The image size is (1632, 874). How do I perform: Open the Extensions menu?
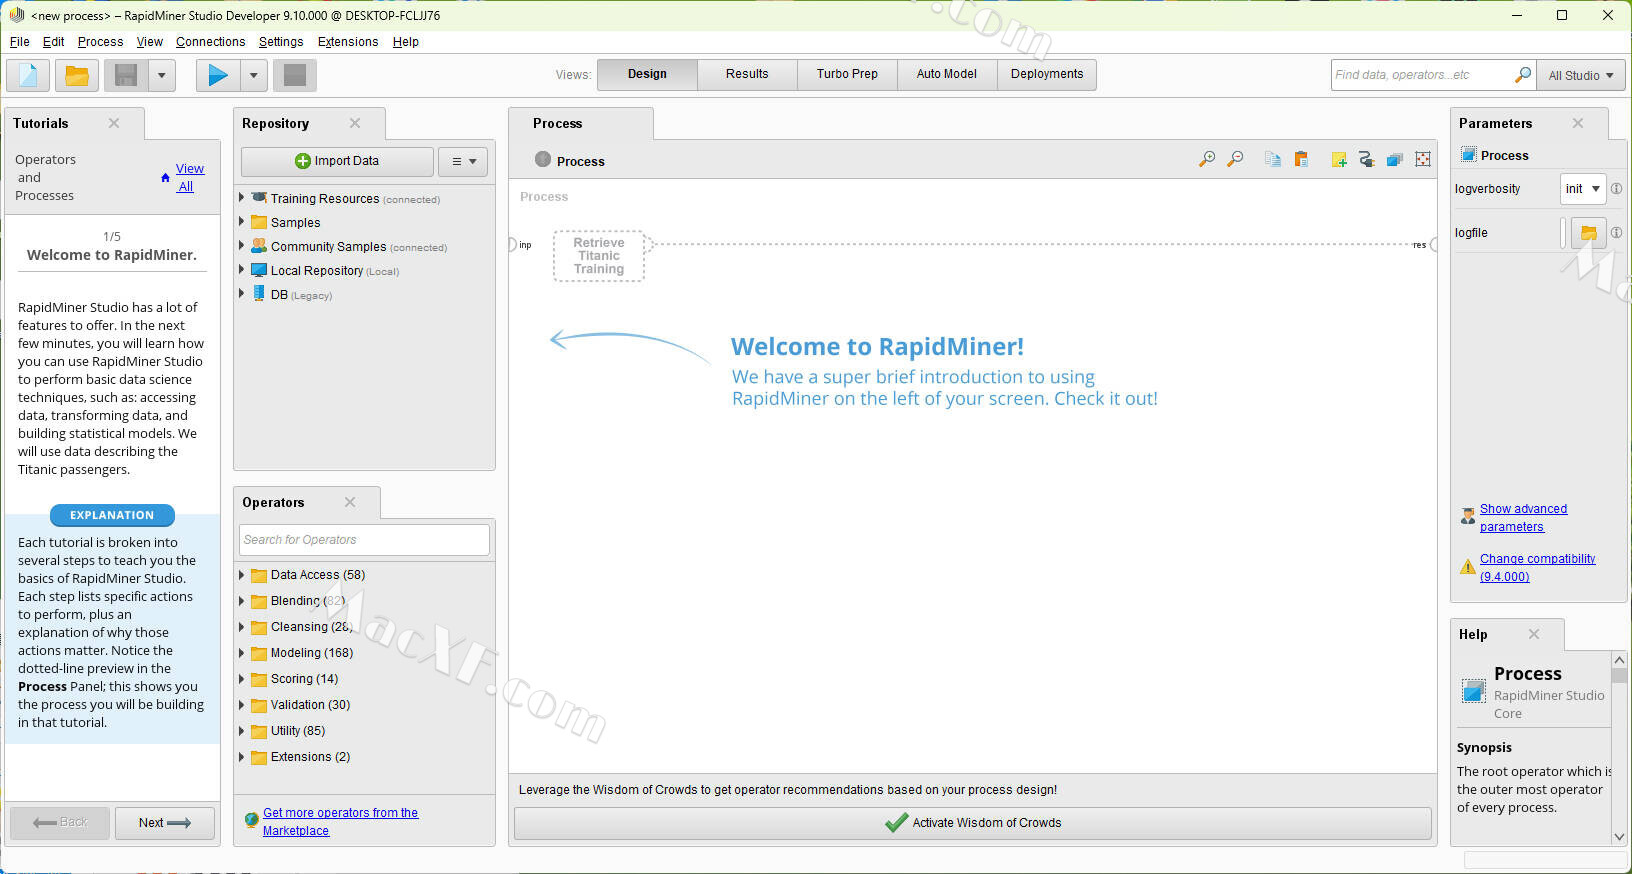tap(348, 42)
